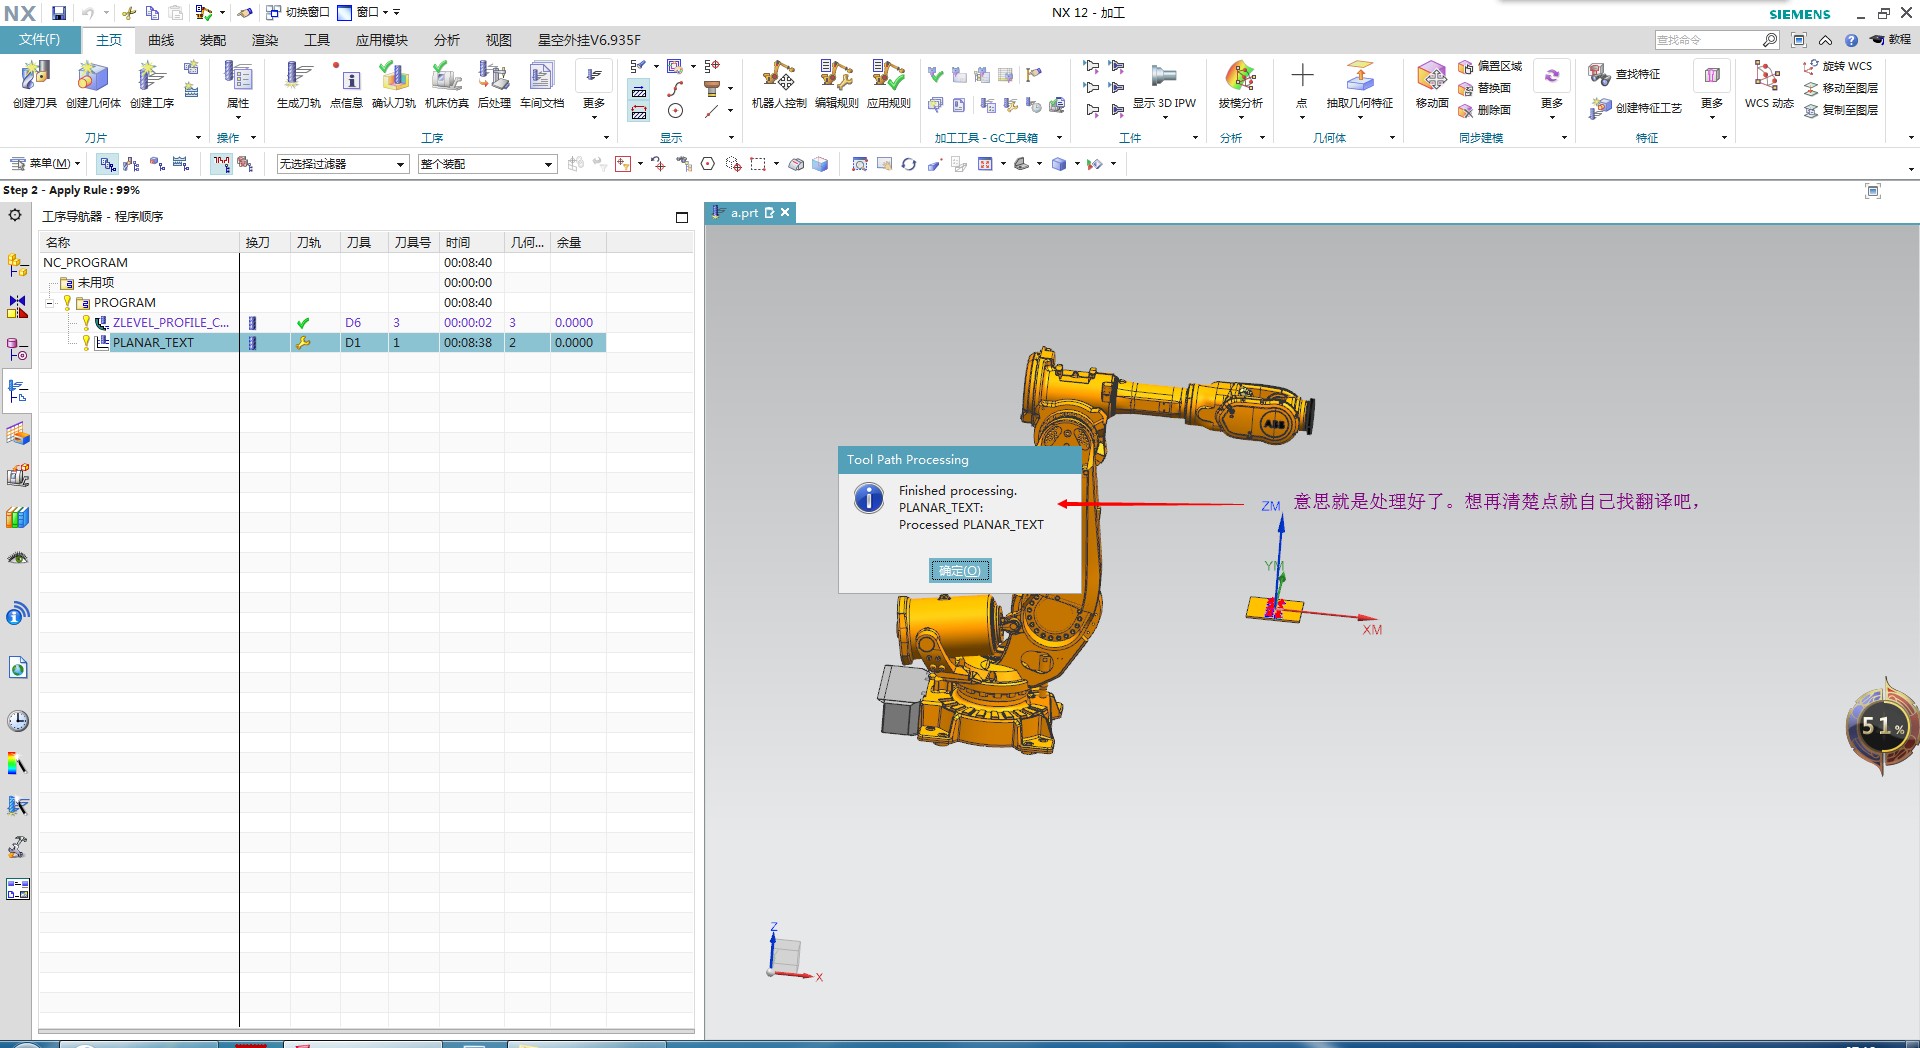Open the 窗口 dropdown in title bar
This screenshot has width=1920, height=1048.
(368, 13)
